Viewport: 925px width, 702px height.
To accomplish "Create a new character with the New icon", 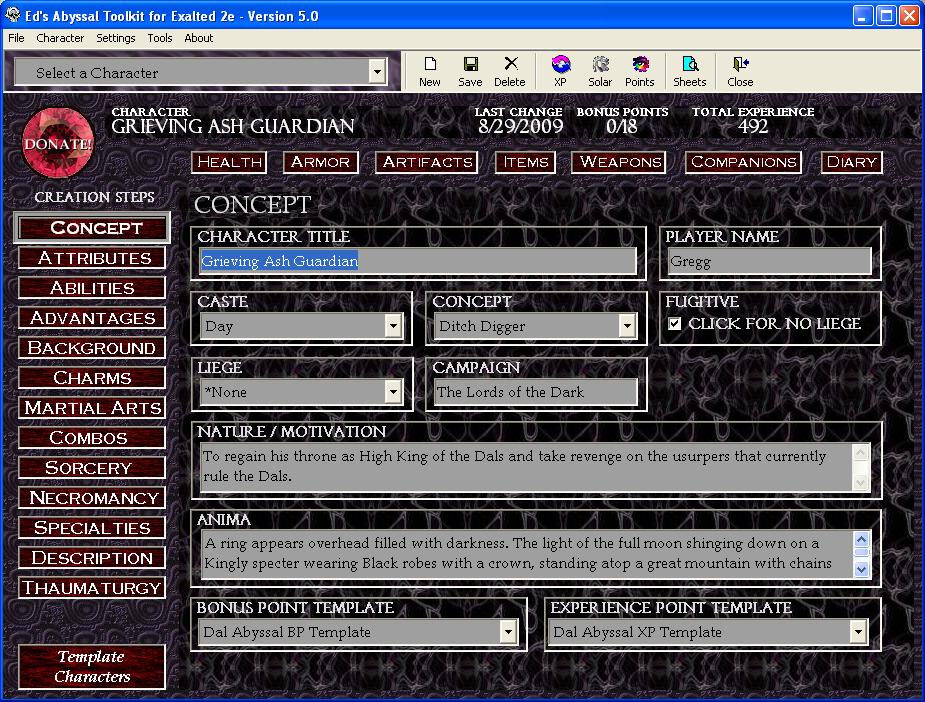I will tap(429, 70).
